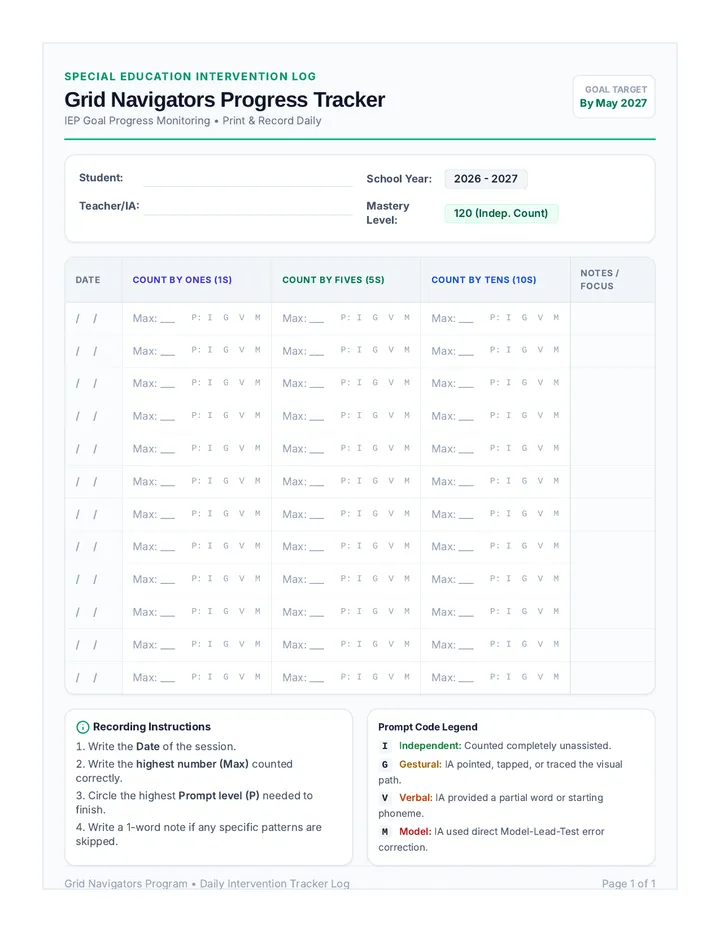Click the blank Student name line

coord(248,178)
